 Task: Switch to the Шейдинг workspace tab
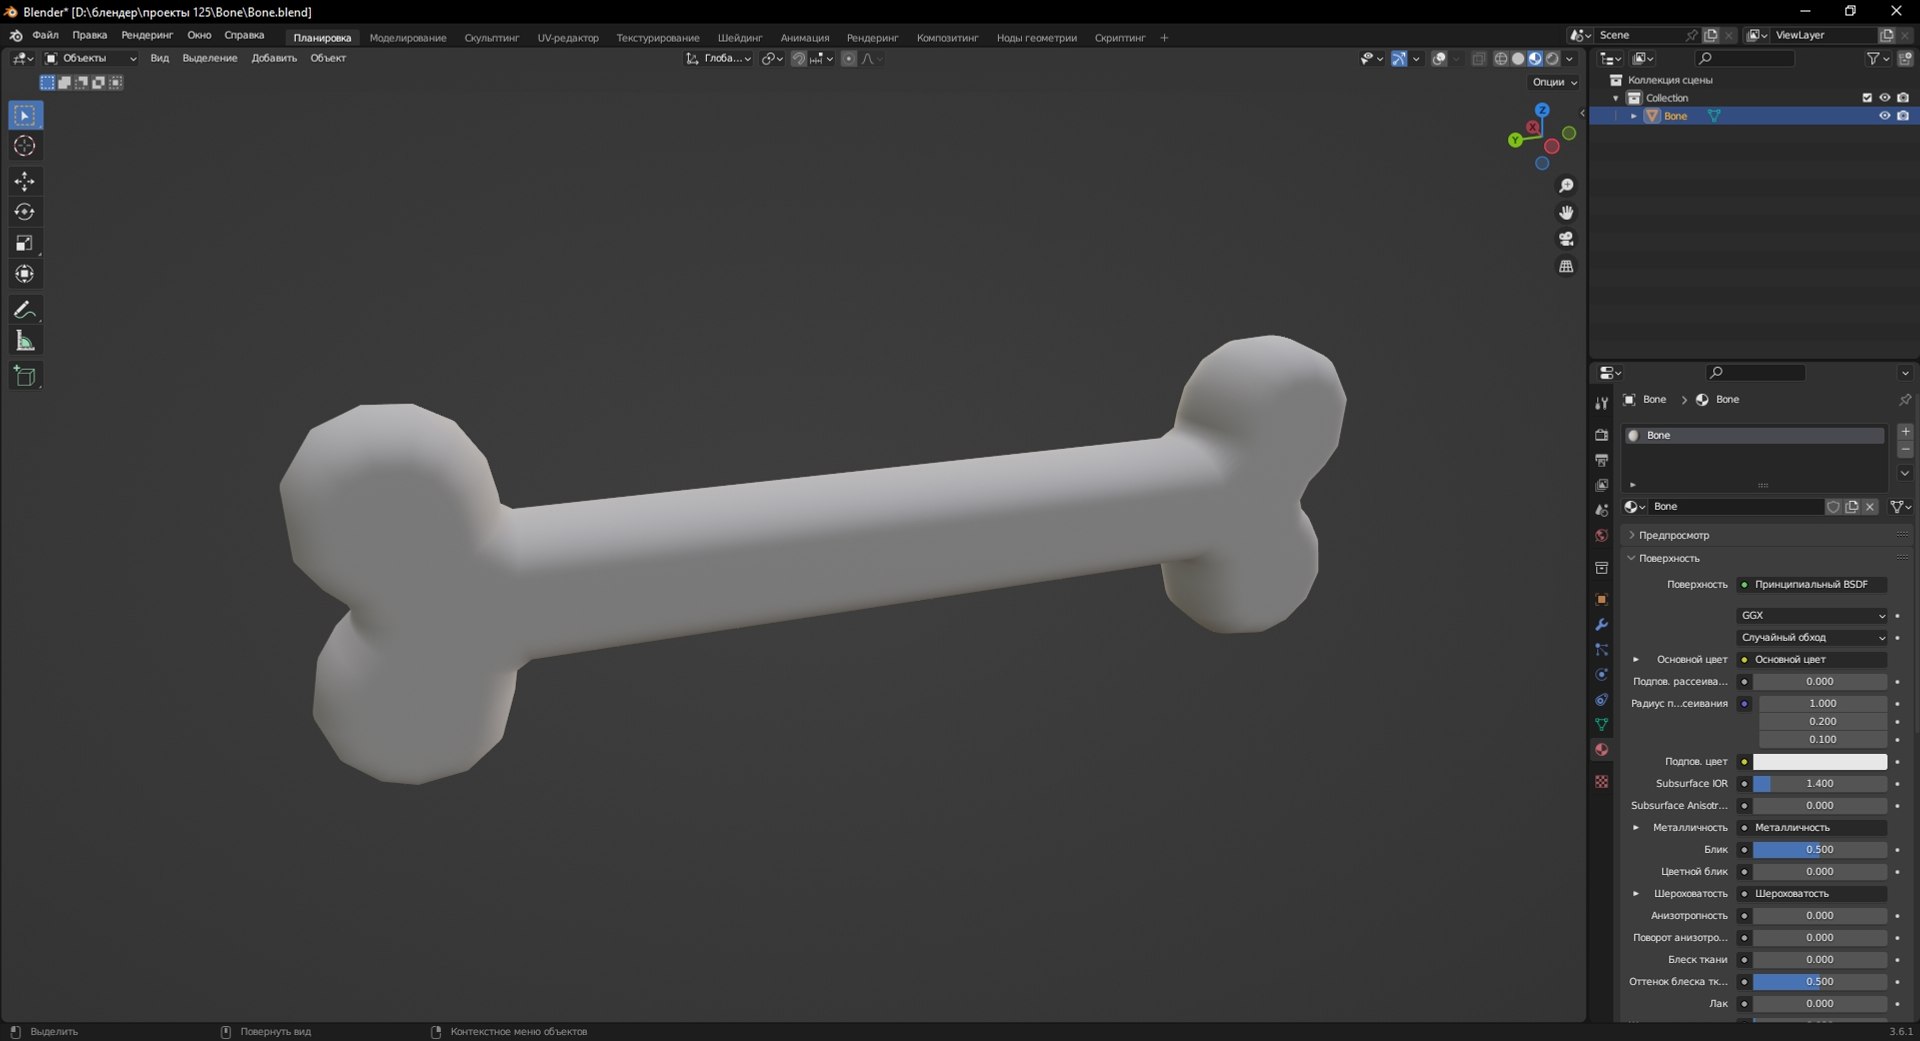pos(740,38)
